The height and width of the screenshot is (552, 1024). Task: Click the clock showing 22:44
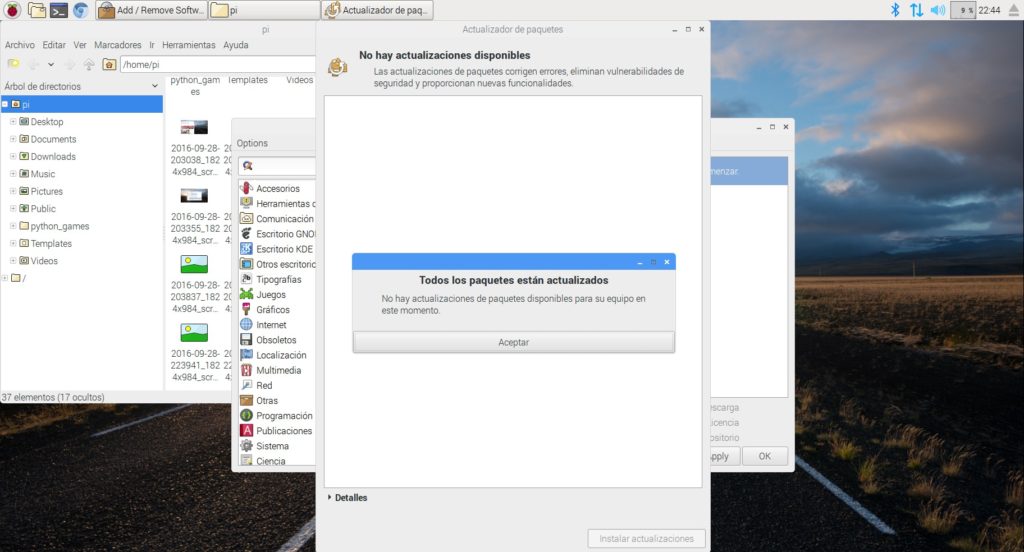click(989, 10)
